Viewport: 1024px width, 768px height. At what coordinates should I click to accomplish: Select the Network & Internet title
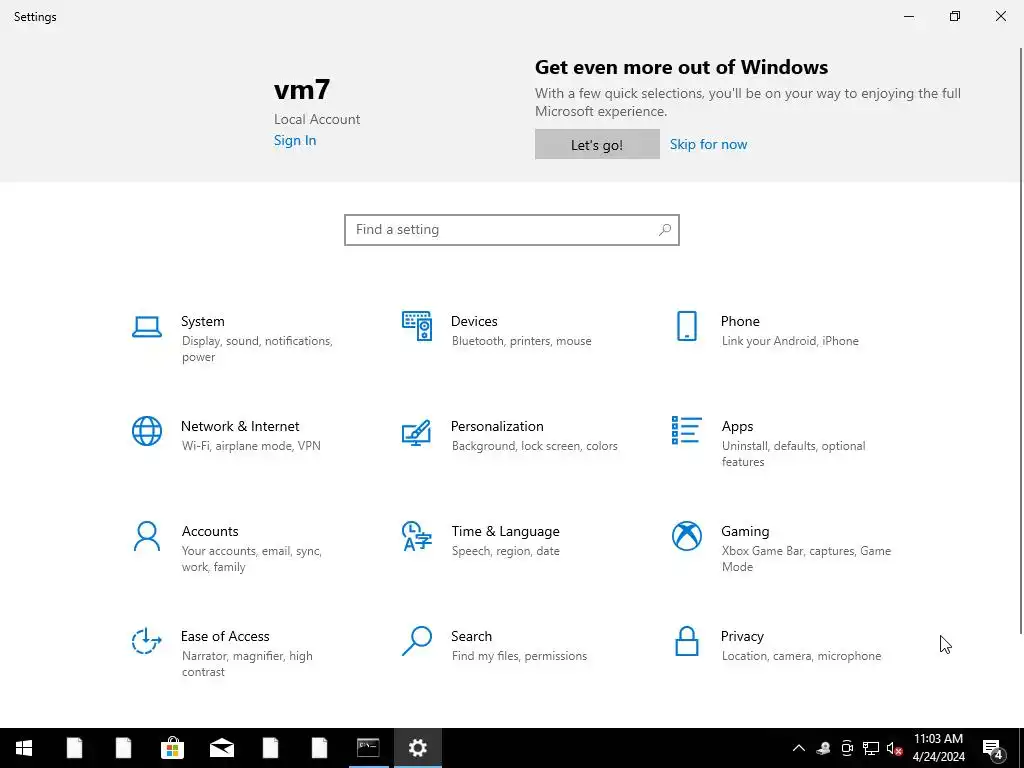[240, 426]
